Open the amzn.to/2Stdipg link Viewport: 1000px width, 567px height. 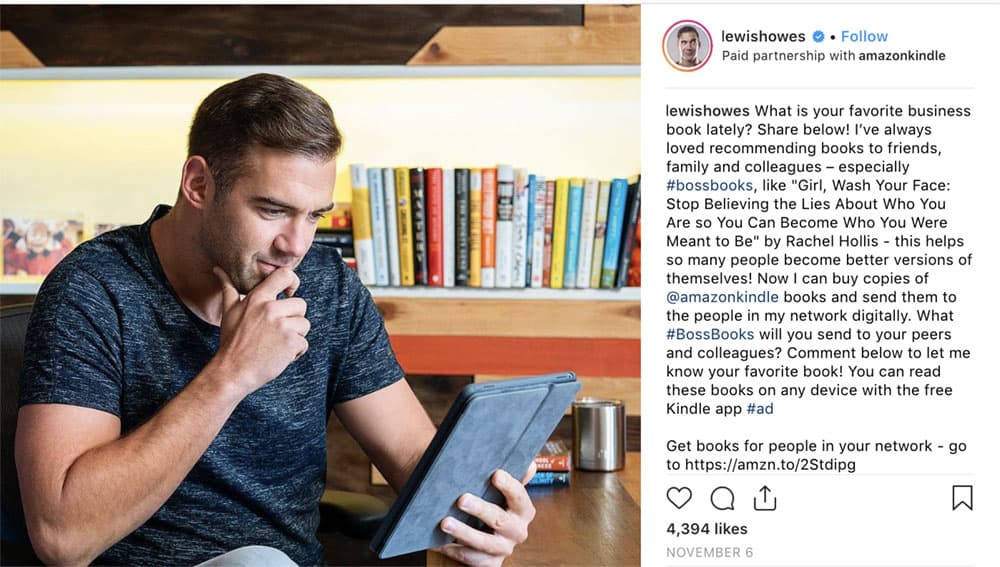770,464
